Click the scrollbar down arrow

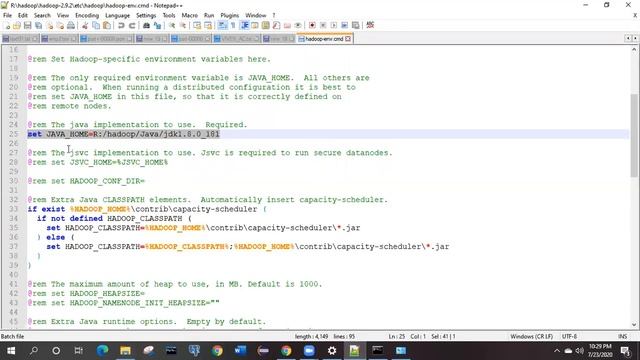click(633, 325)
